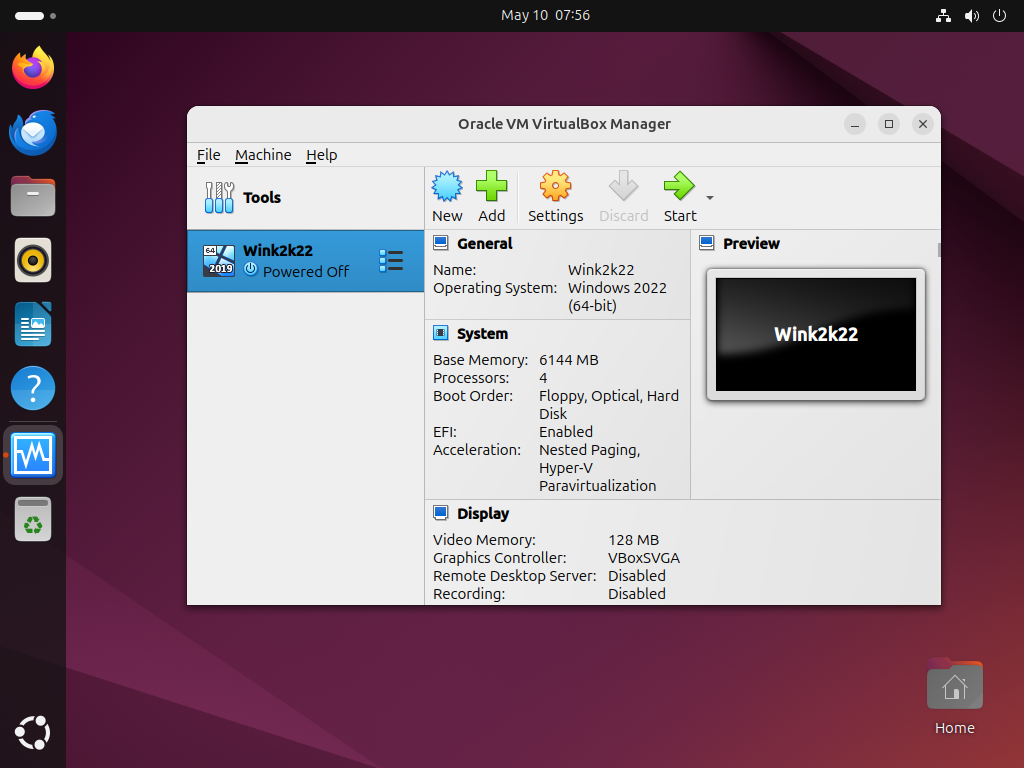1024x768 pixels.
Task: Open the Help question mark dock icon
Action: [33, 388]
